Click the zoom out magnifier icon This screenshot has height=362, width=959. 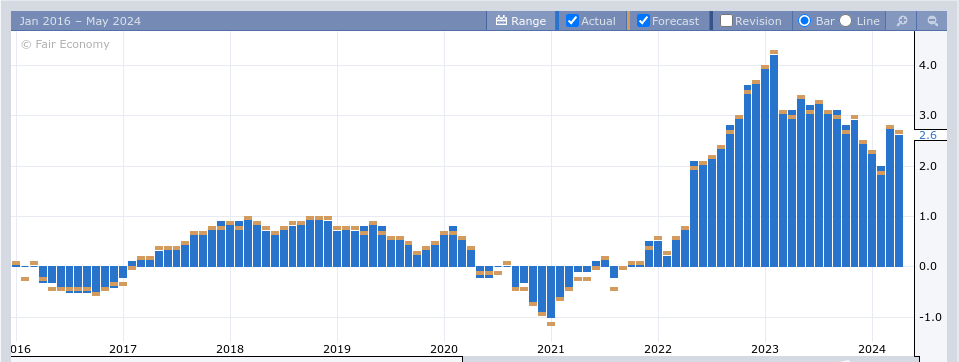[933, 21]
